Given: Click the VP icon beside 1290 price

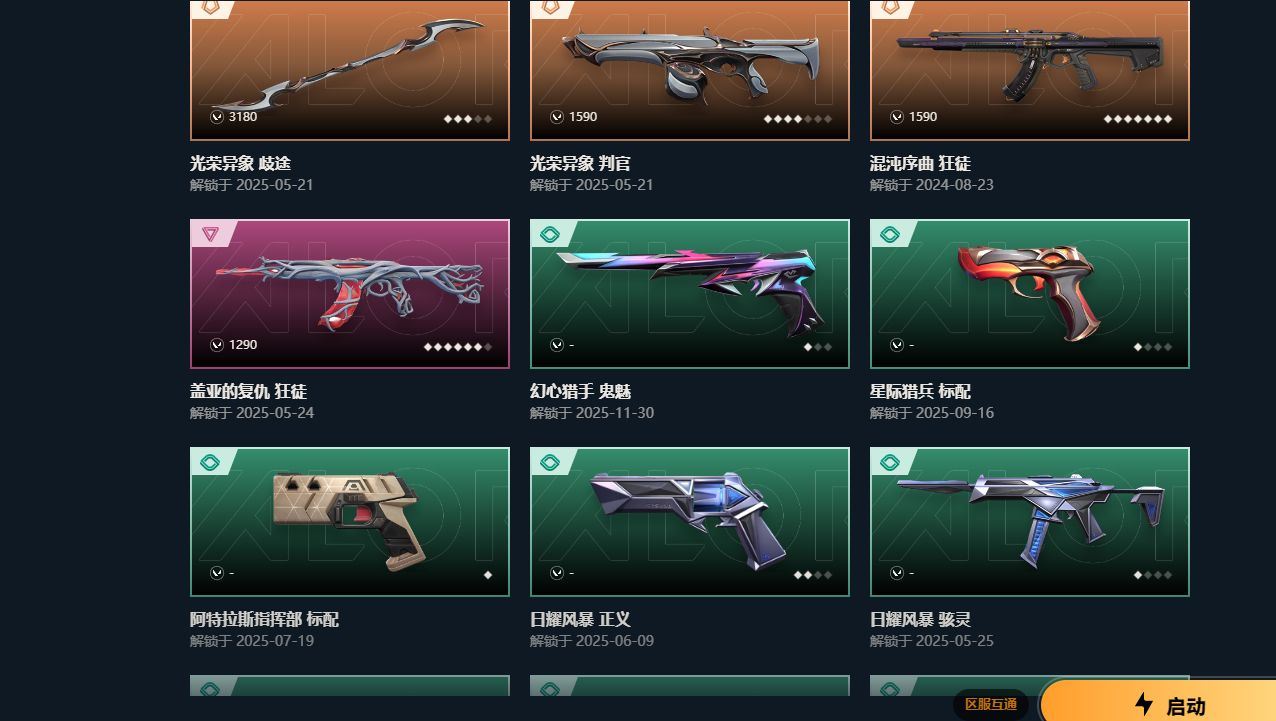Looking at the screenshot, I should tap(217, 345).
